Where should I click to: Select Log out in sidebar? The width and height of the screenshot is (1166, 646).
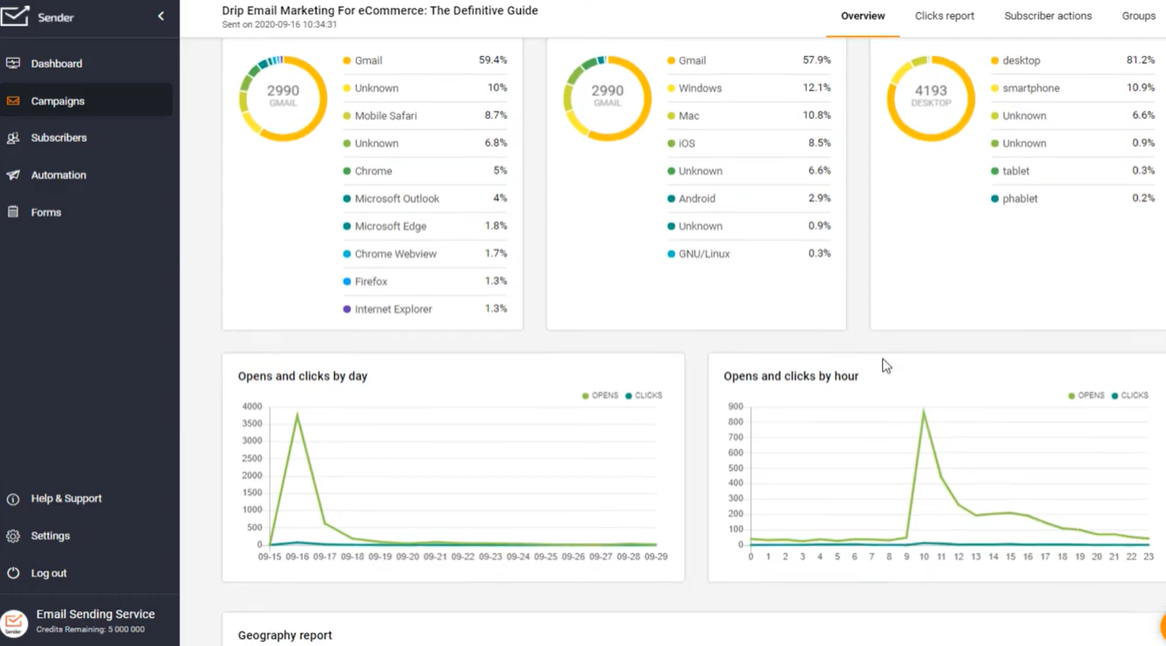point(49,573)
